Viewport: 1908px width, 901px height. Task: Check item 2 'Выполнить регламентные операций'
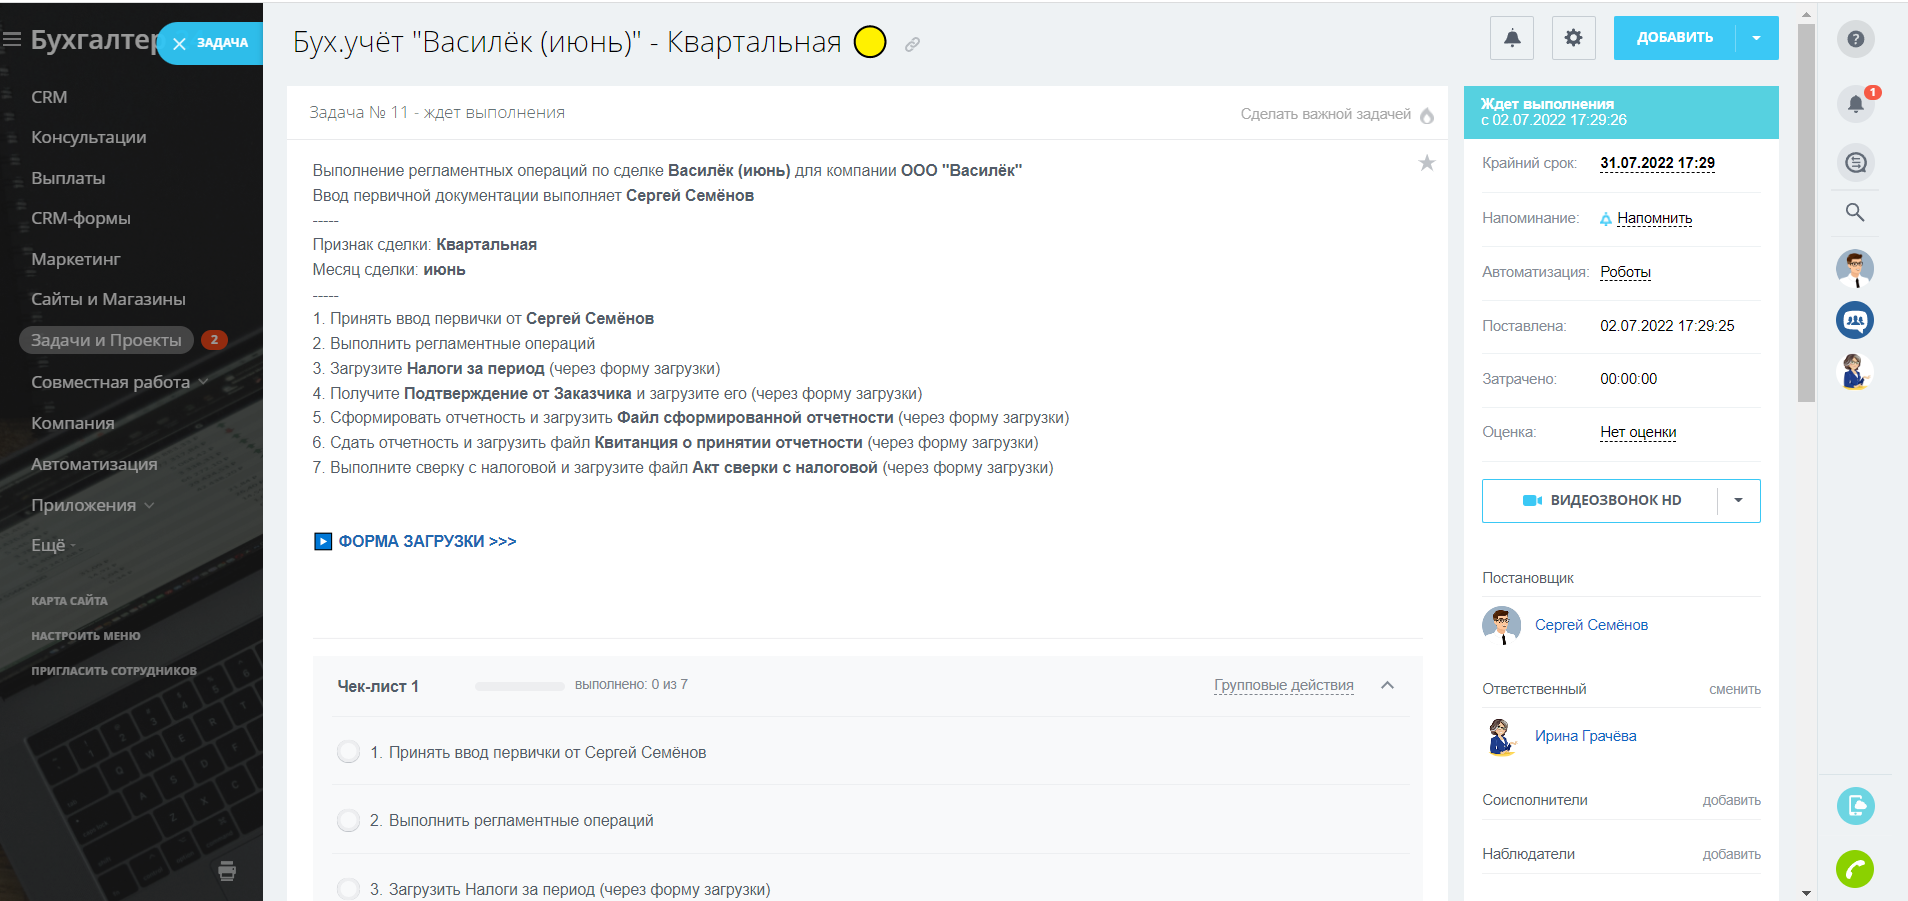coord(348,821)
